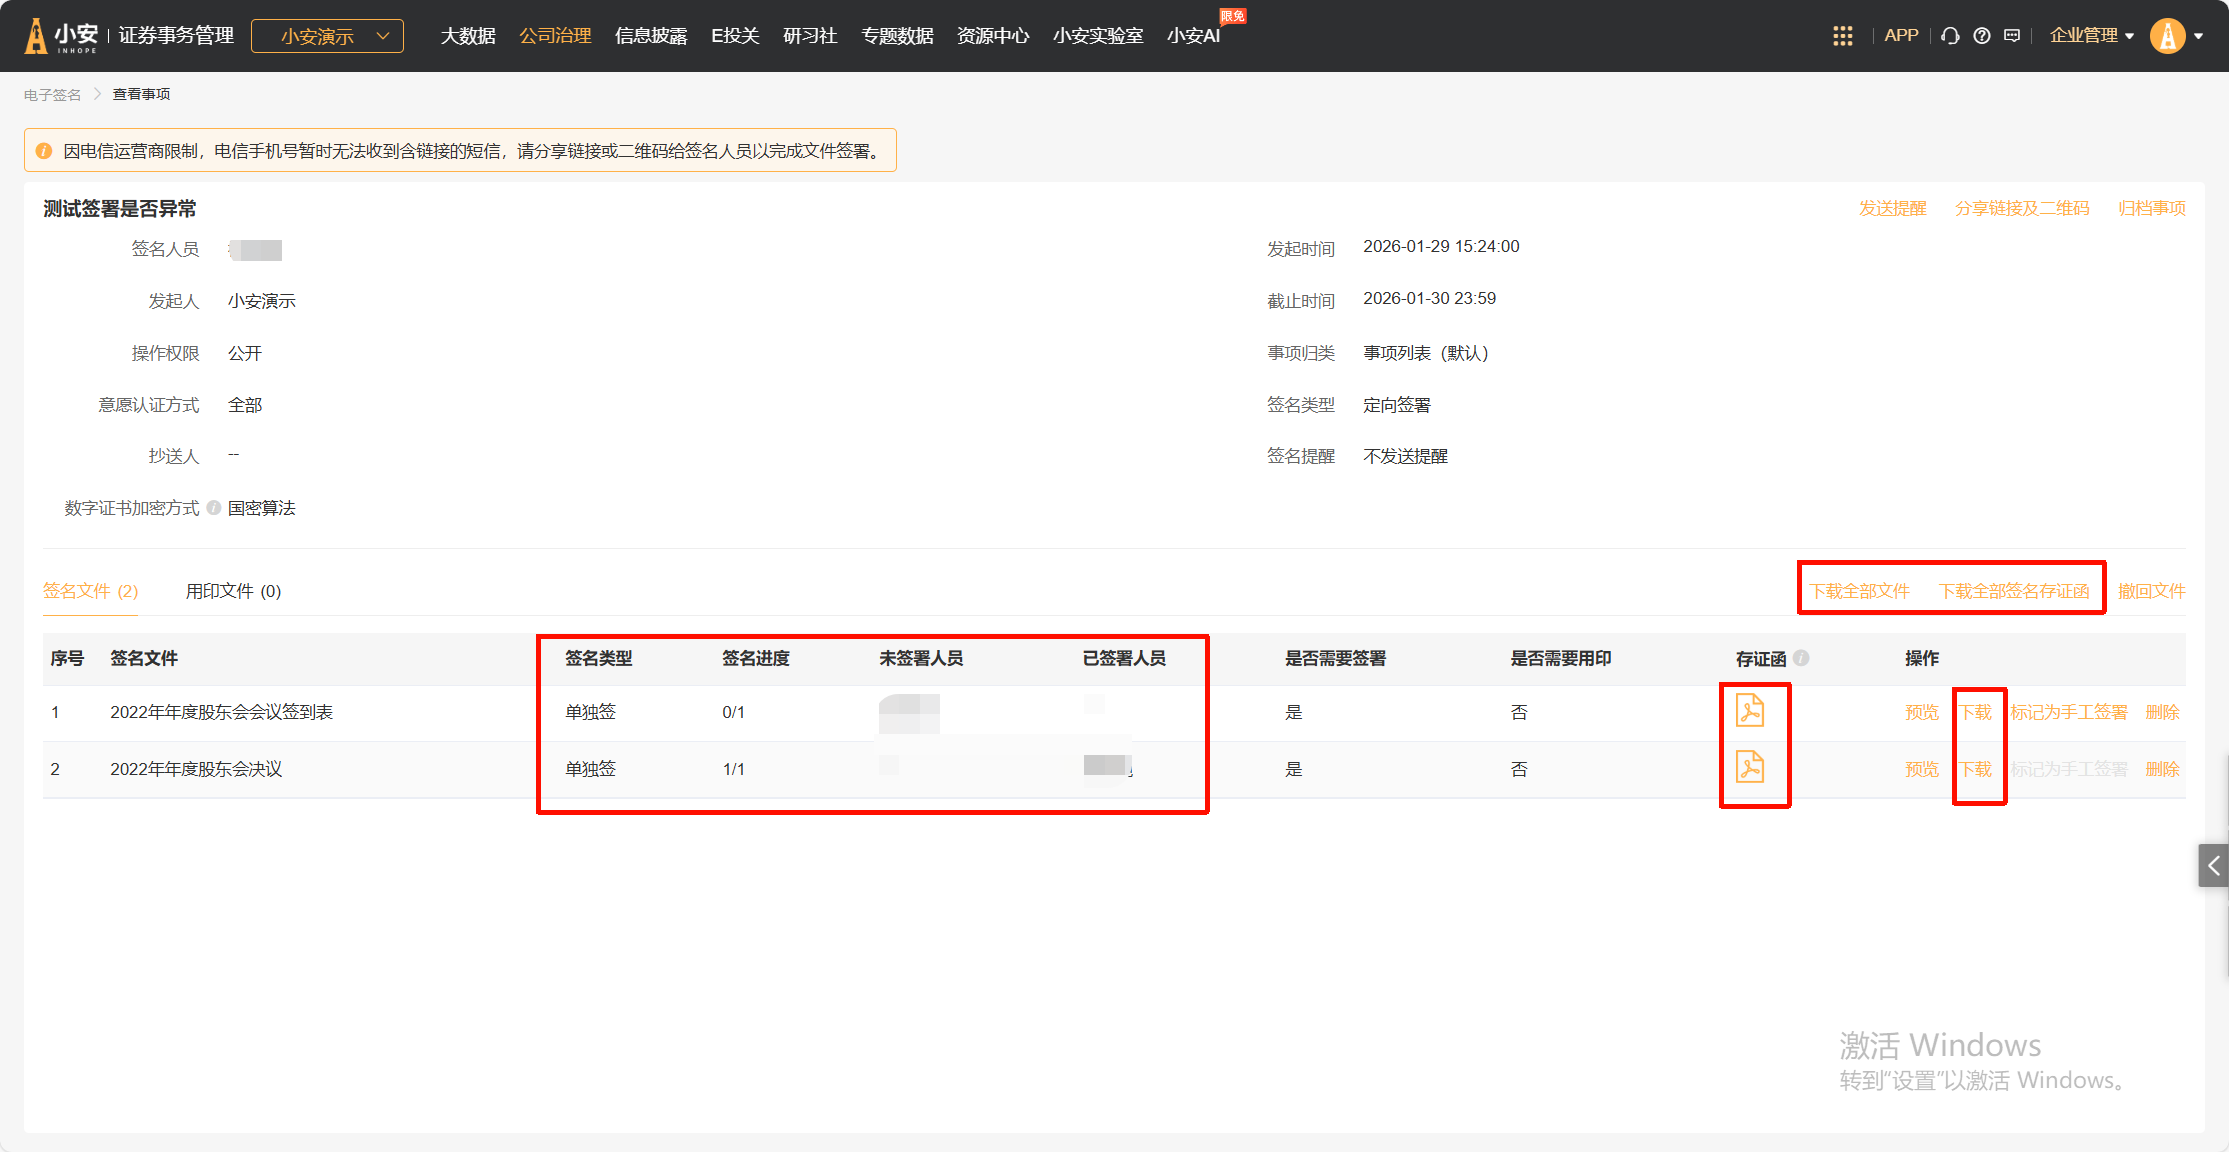Expand the collapsed side panel arrow

point(2213,865)
